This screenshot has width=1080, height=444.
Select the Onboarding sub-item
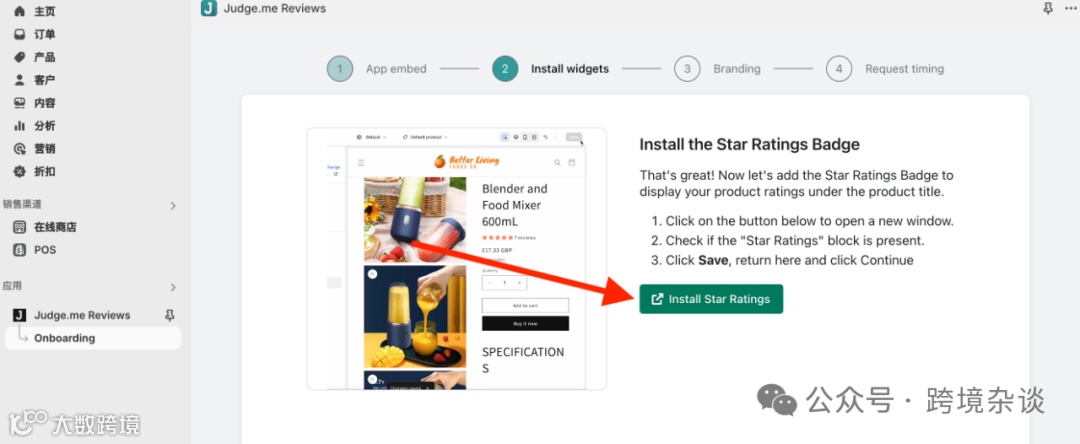click(x=93, y=338)
